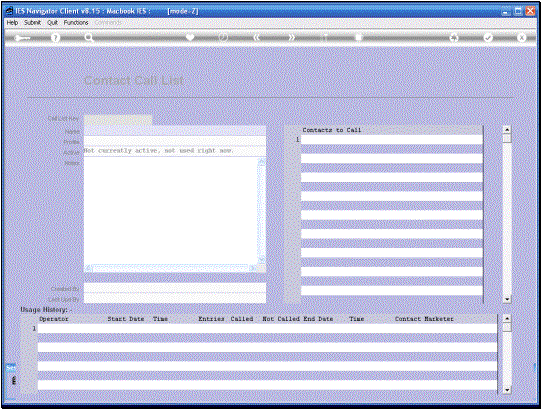Click the key icon in toolbar

point(22,38)
